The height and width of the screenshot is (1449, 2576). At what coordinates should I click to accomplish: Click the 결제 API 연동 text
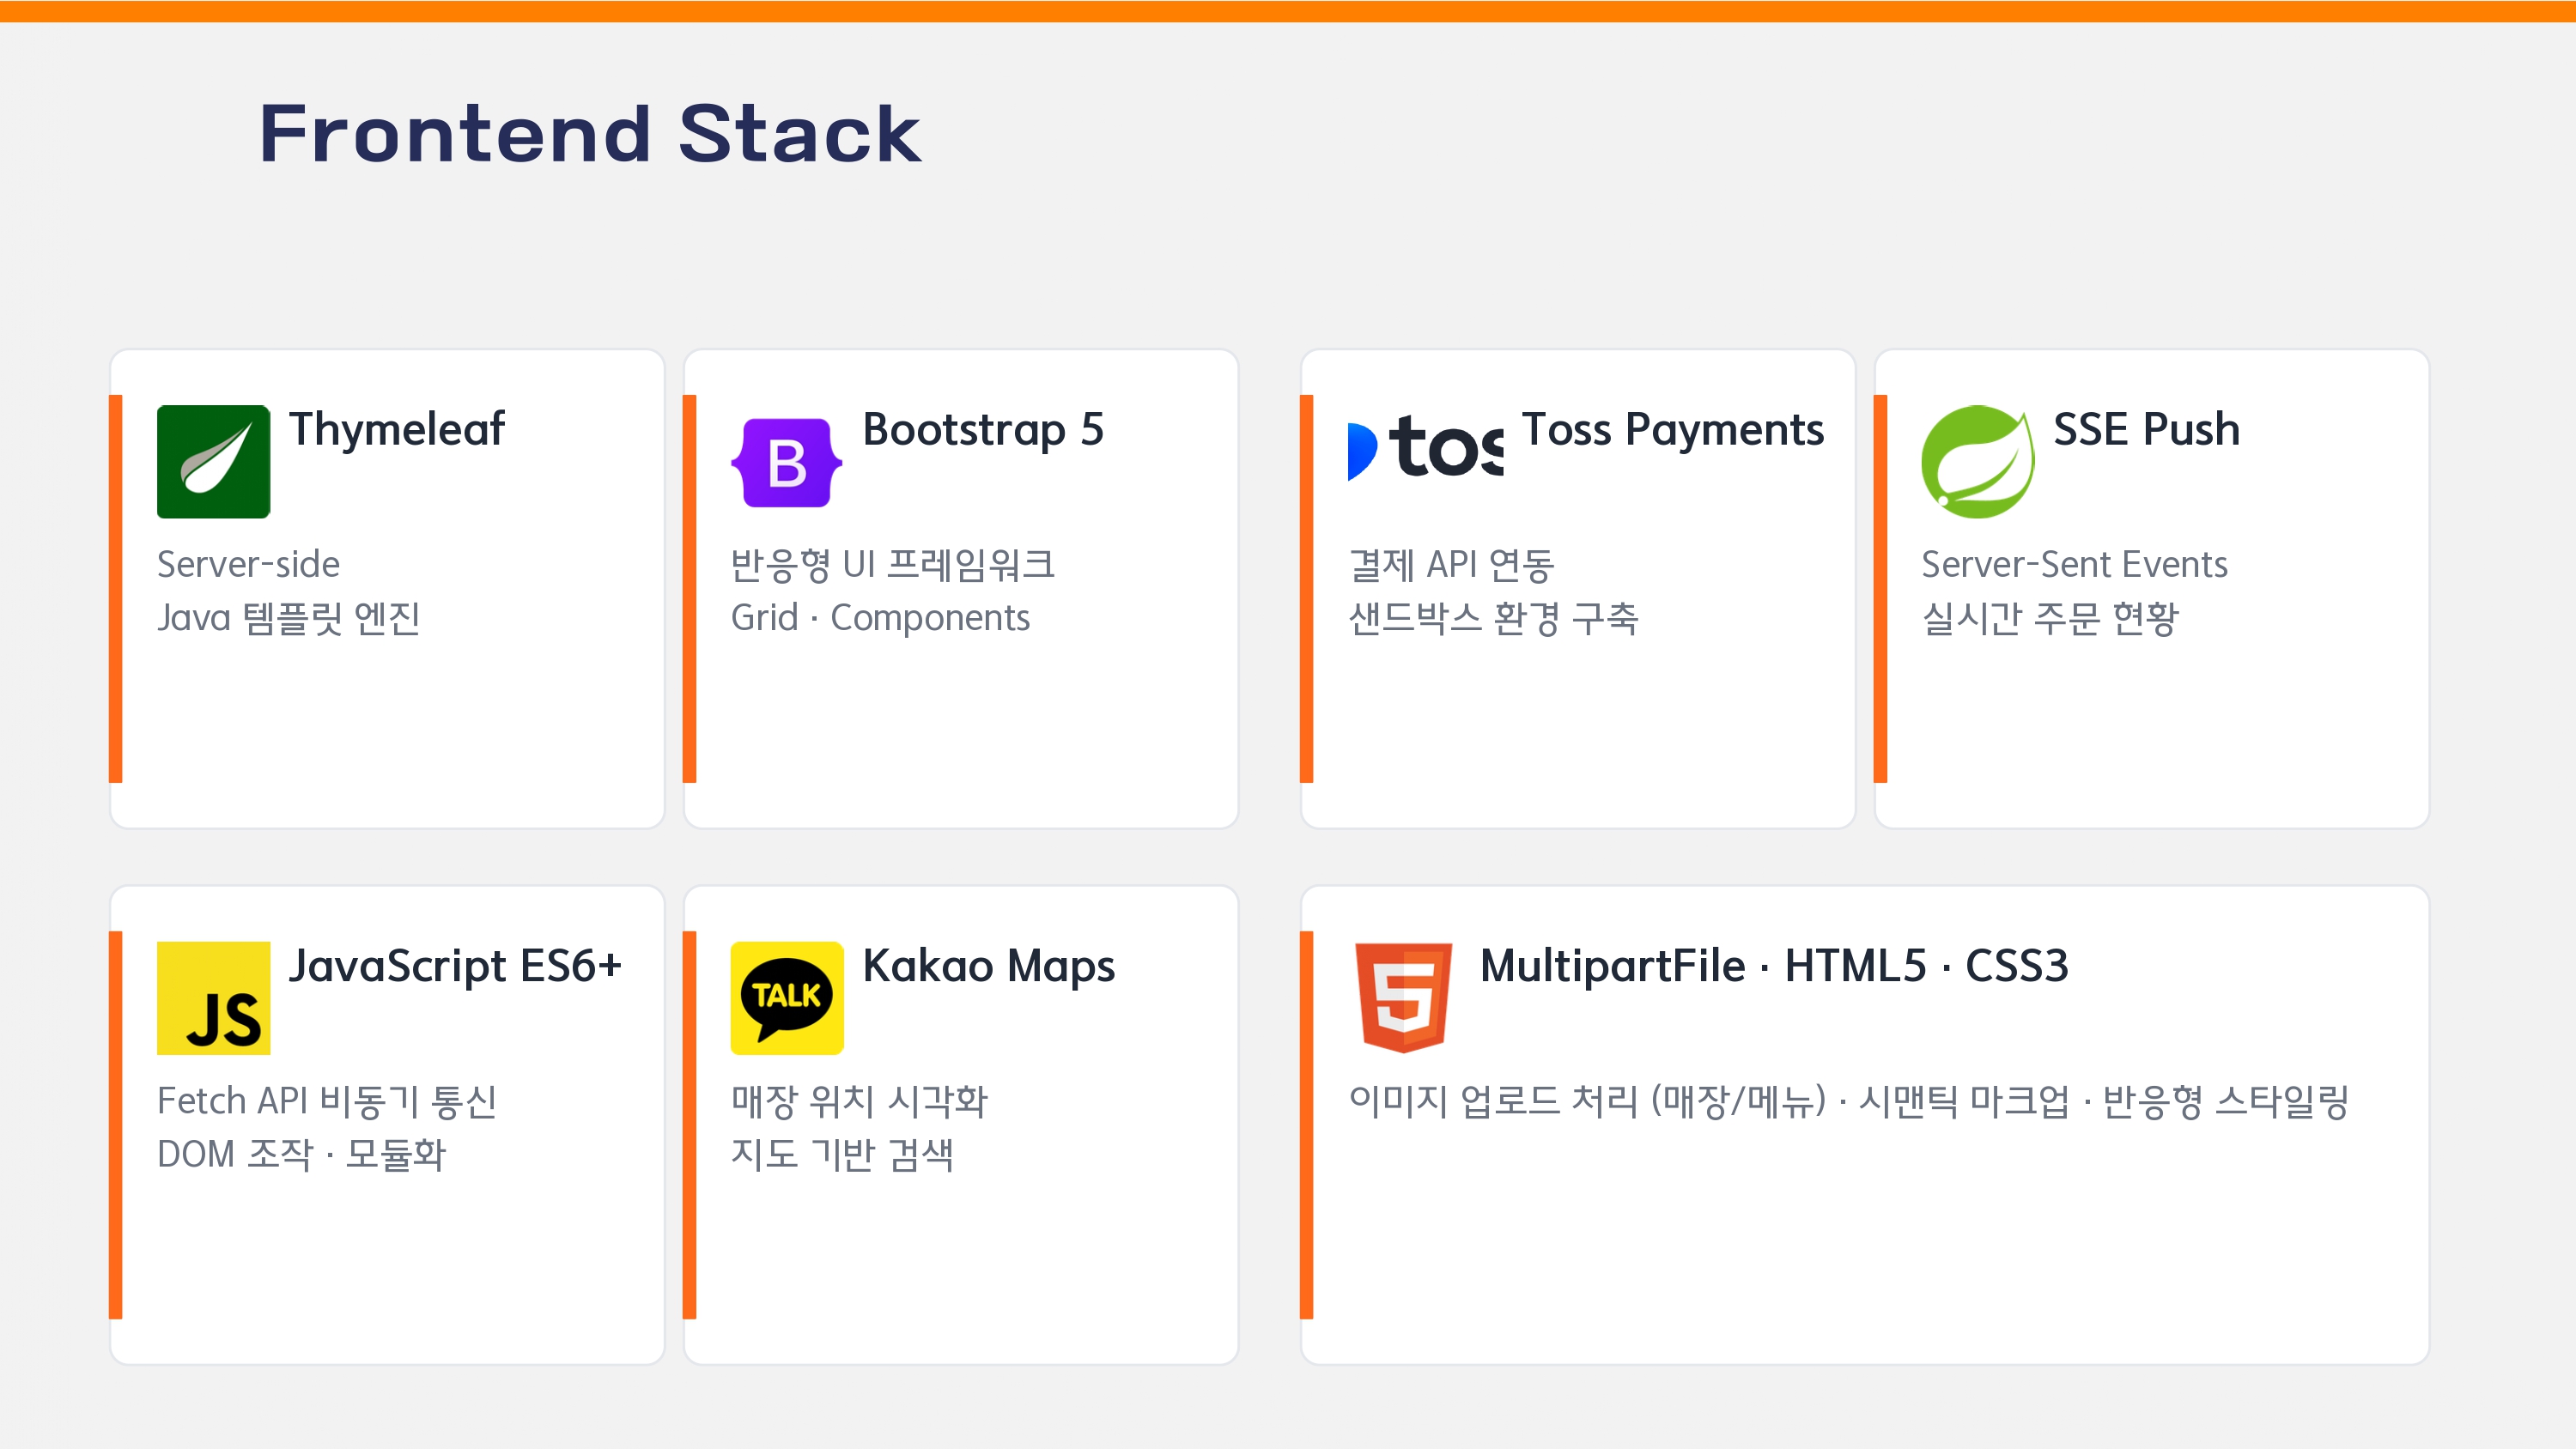[x=1451, y=564]
